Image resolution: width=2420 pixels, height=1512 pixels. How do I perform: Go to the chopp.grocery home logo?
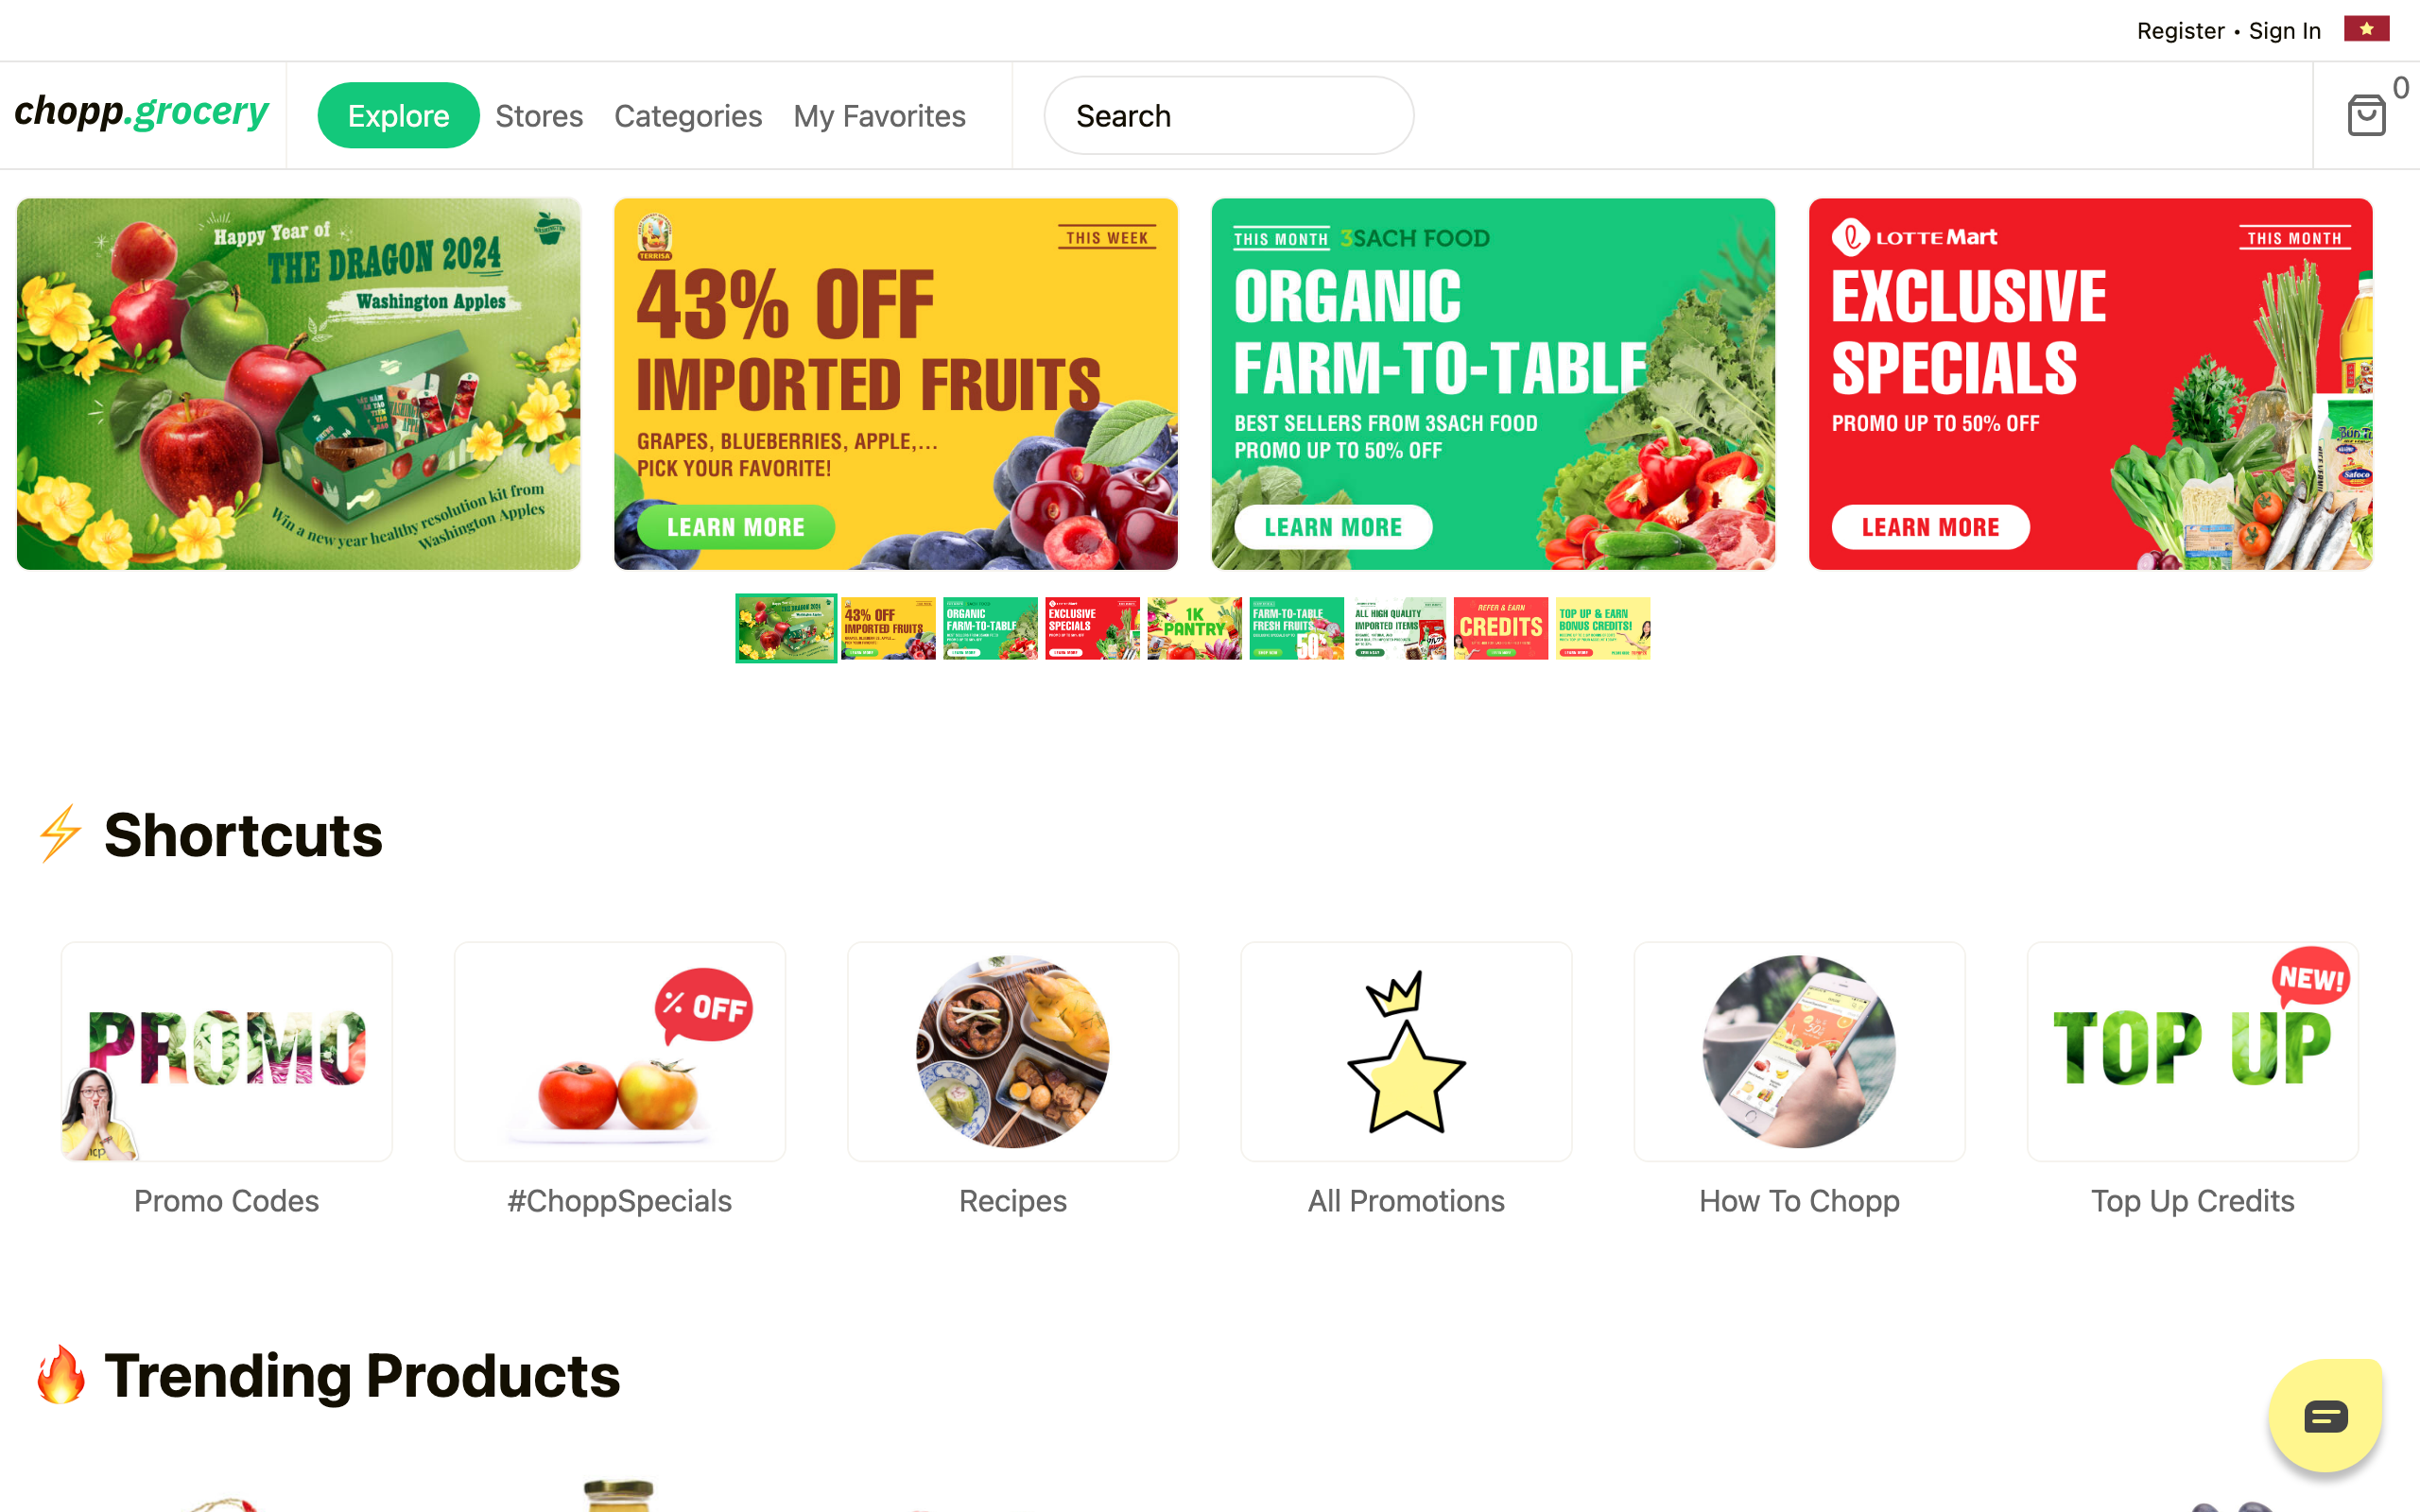[x=142, y=111]
